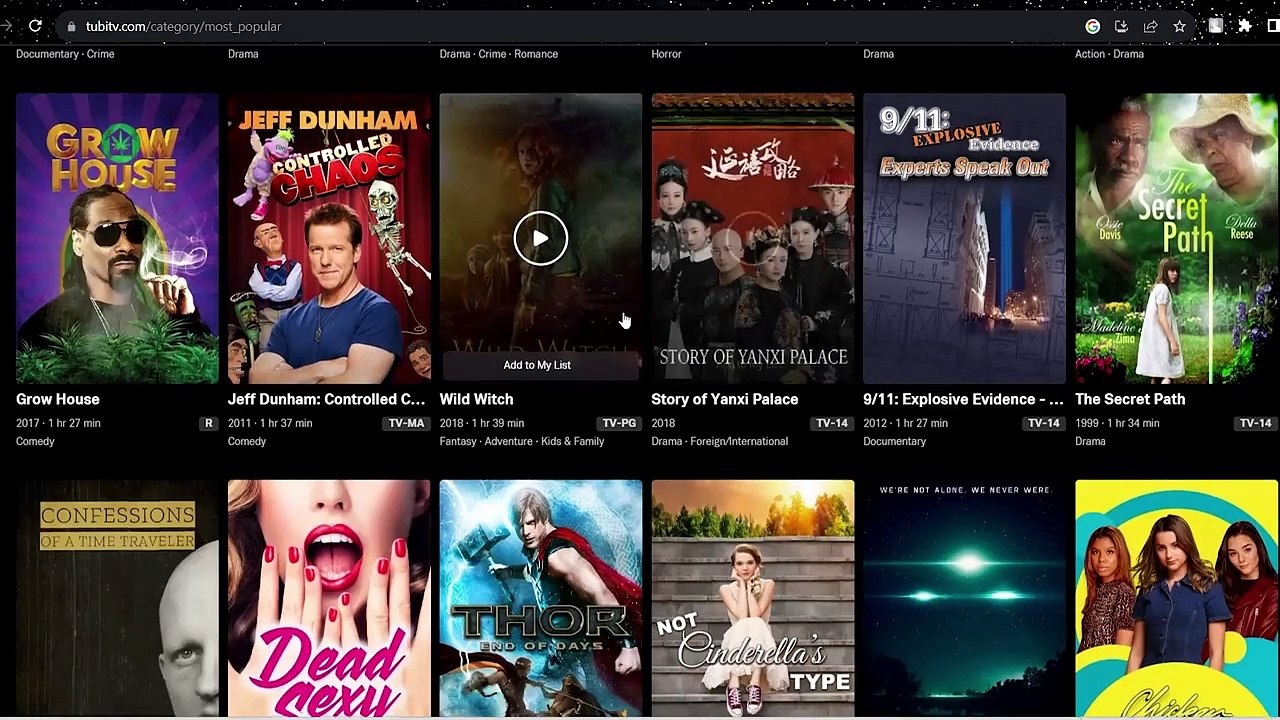Reload the Tubi page

pyautogui.click(x=35, y=26)
